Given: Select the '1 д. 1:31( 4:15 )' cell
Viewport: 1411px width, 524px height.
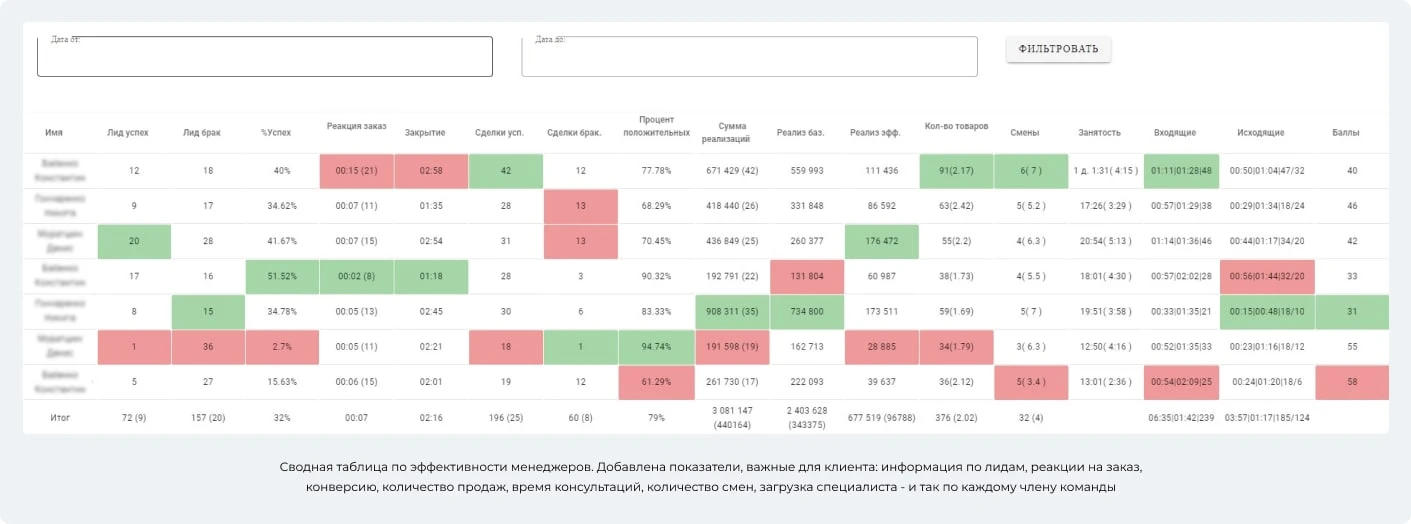Looking at the screenshot, I should pyautogui.click(x=1106, y=171).
